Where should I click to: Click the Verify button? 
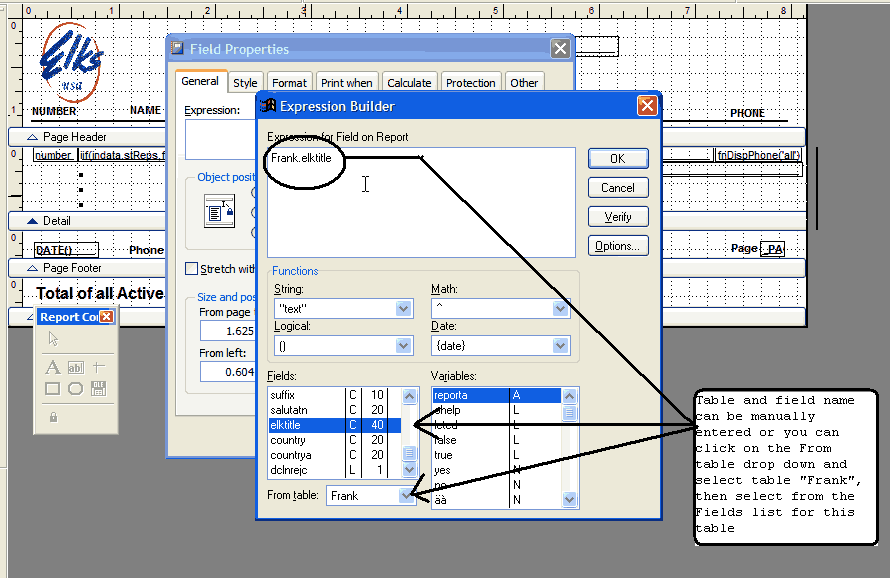coord(617,216)
